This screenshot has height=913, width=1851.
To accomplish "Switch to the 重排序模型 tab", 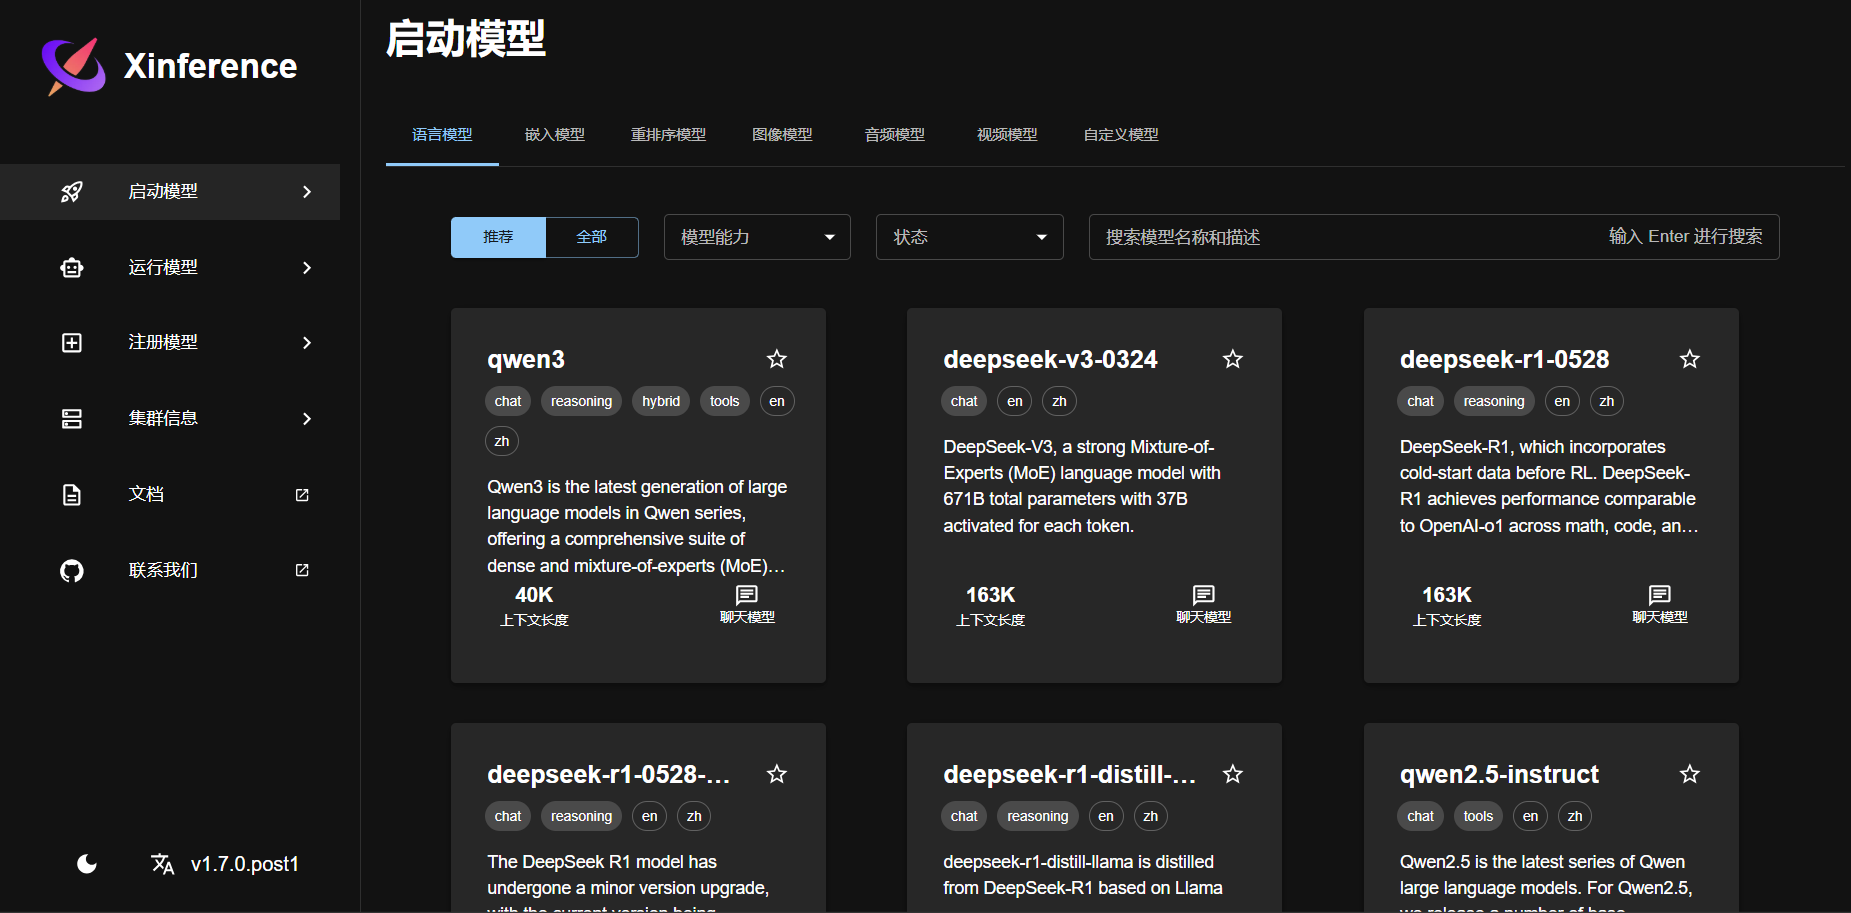I will [668, 135].
